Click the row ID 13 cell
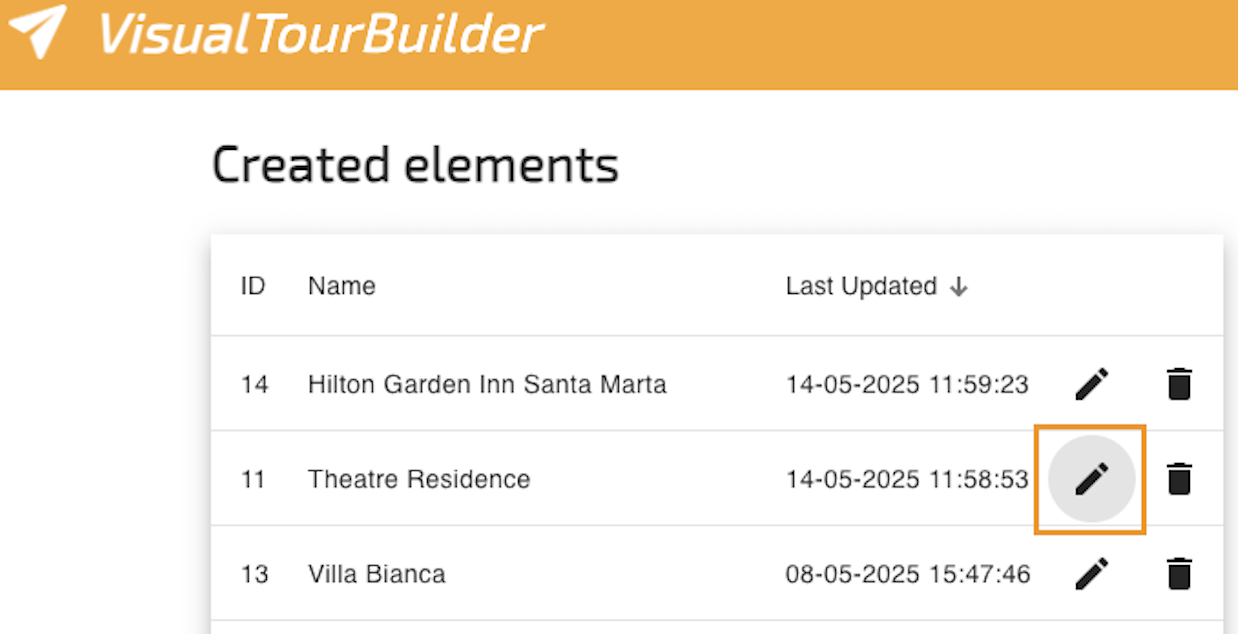 (255, 574)
